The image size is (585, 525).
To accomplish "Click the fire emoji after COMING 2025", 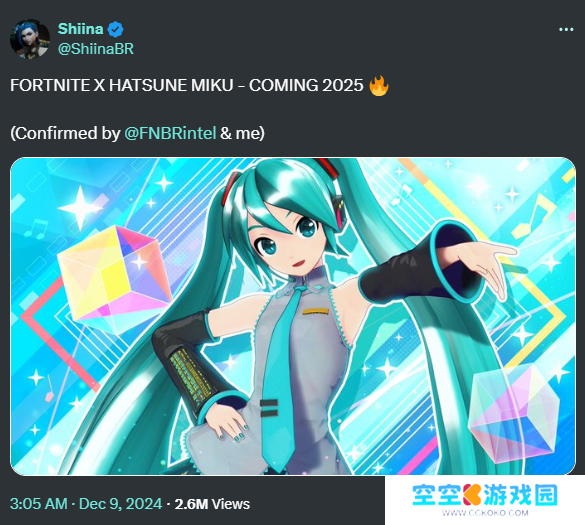I will (379, 85).
